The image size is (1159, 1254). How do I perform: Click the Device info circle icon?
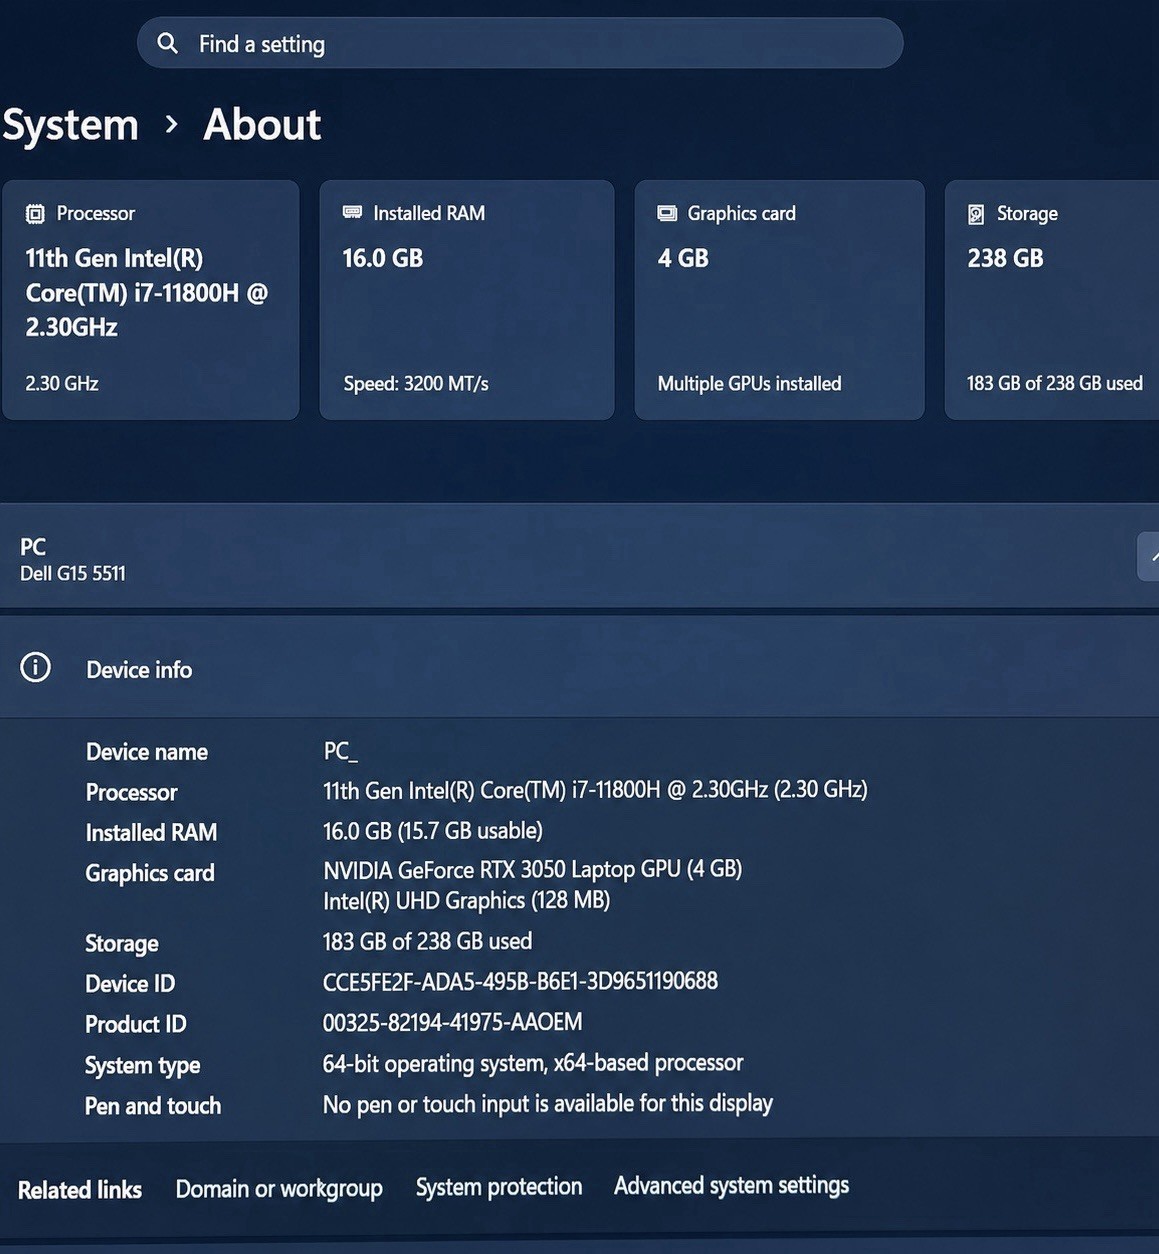(x=36, y=668)
